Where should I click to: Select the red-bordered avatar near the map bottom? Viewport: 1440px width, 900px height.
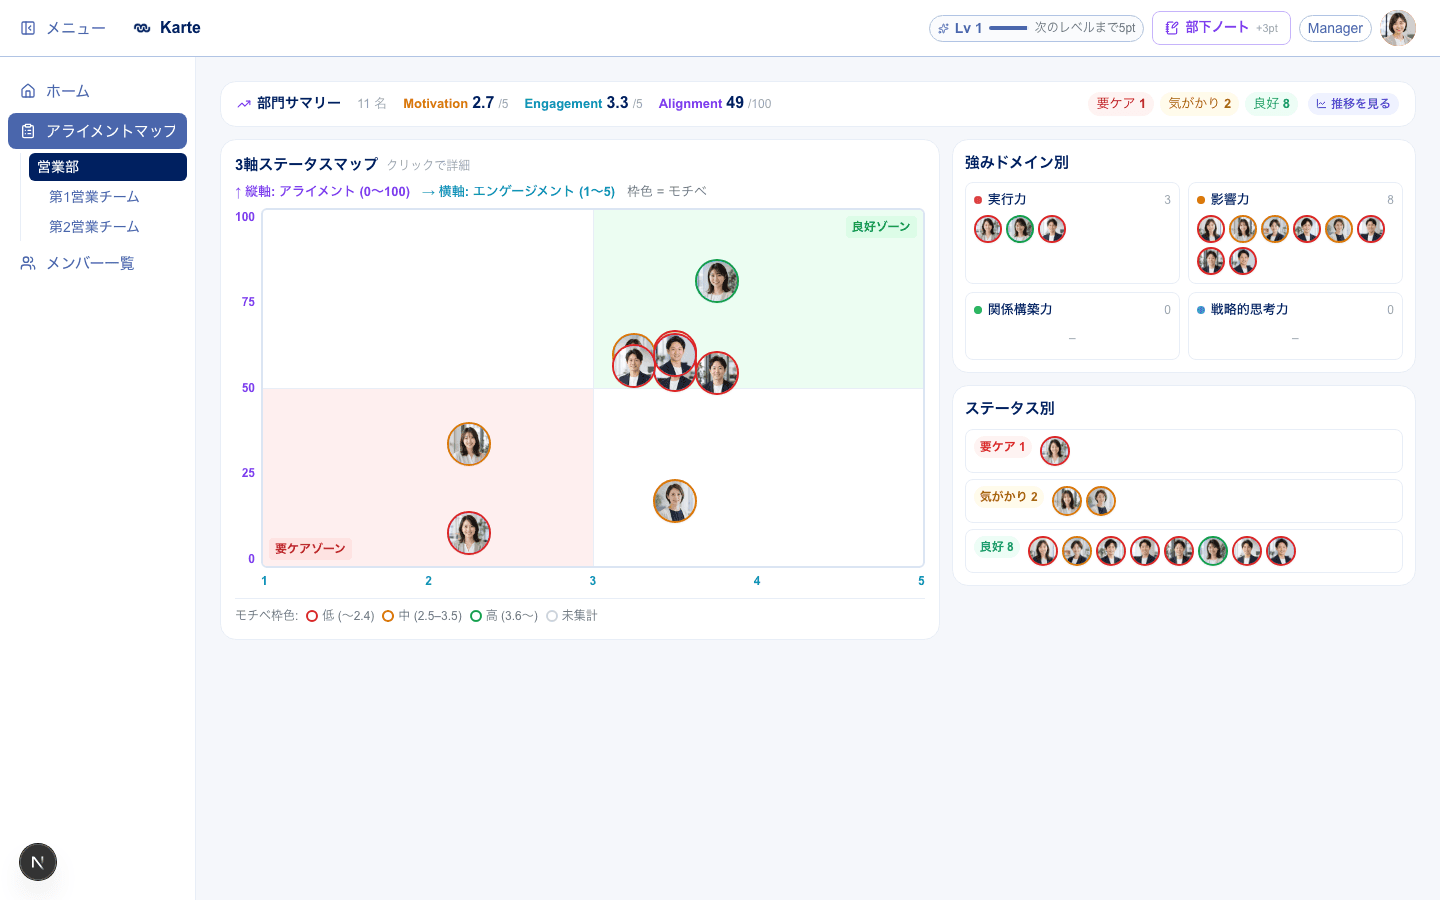(x=469, y=533)
